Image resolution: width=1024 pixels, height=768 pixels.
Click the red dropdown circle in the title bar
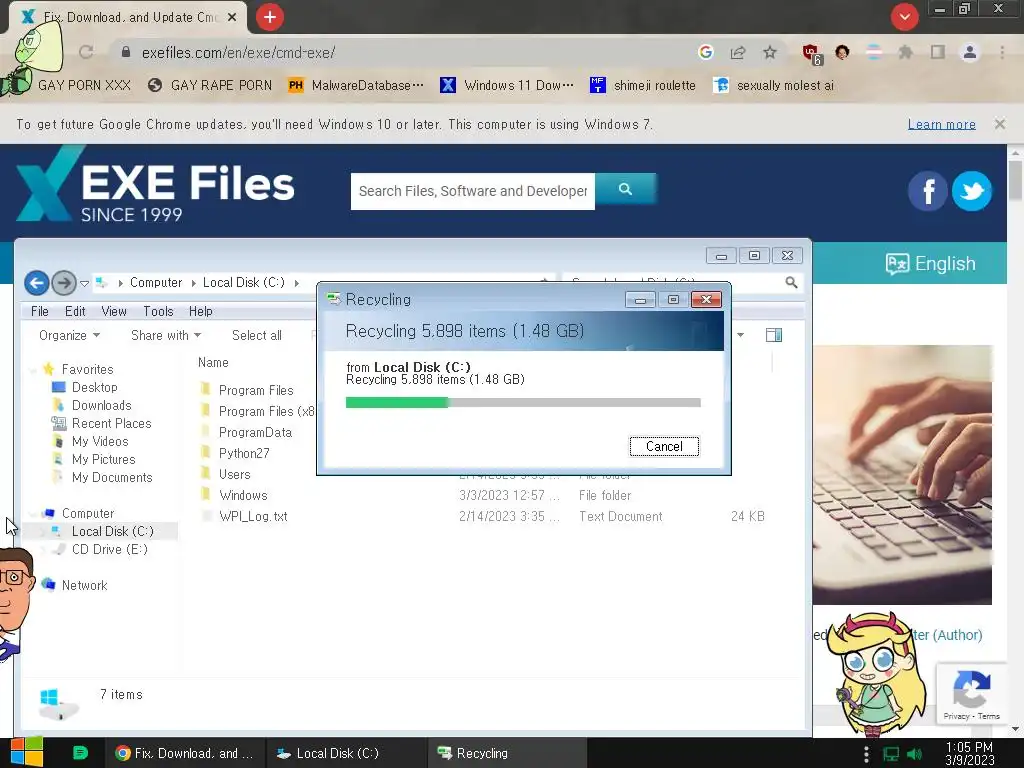(904, 17)
